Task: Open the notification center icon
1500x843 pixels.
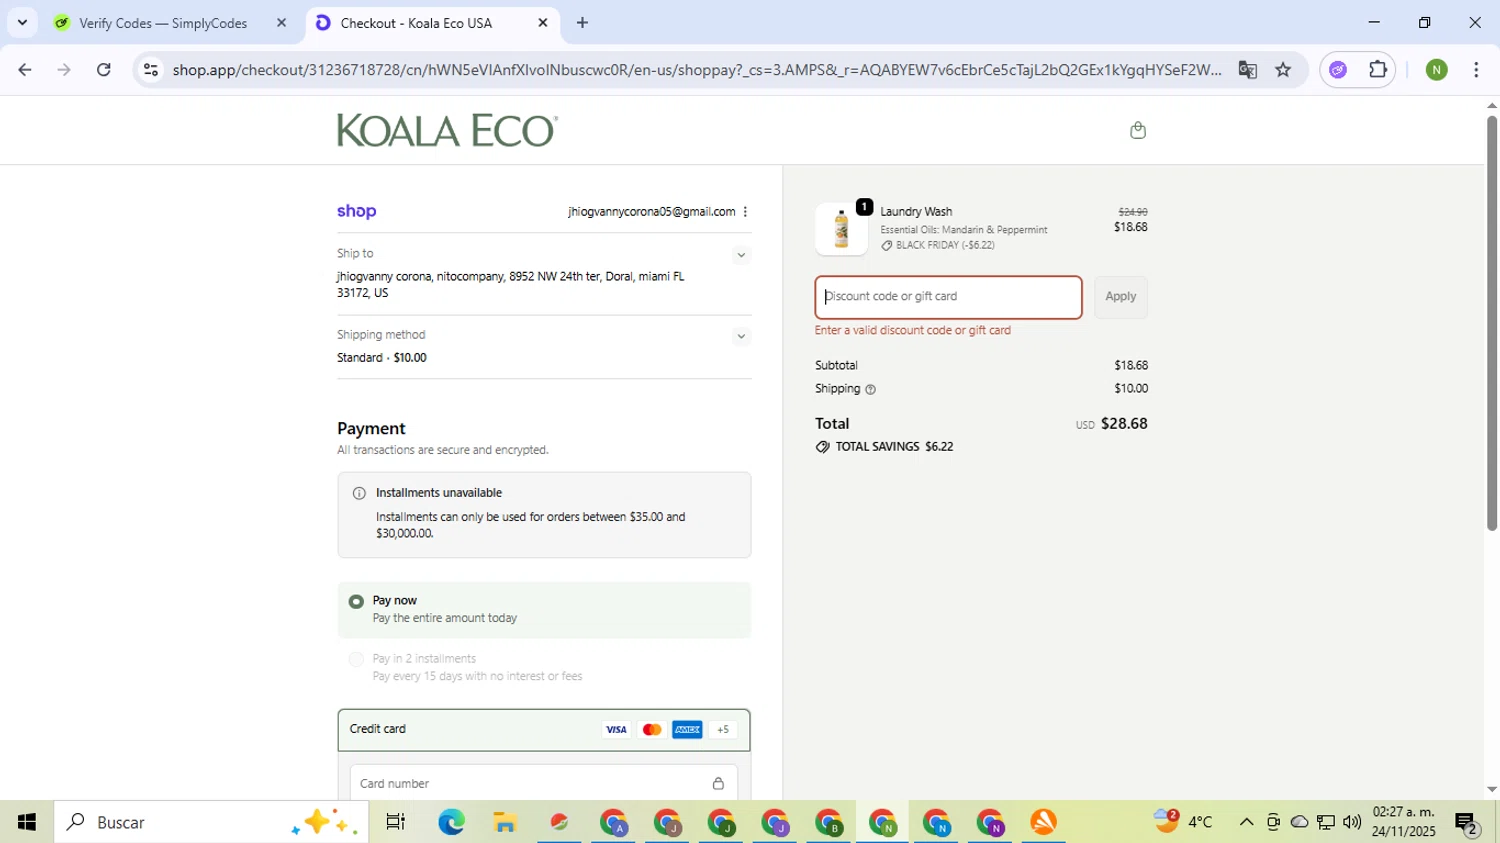Action: click(x=1467, y=823)
